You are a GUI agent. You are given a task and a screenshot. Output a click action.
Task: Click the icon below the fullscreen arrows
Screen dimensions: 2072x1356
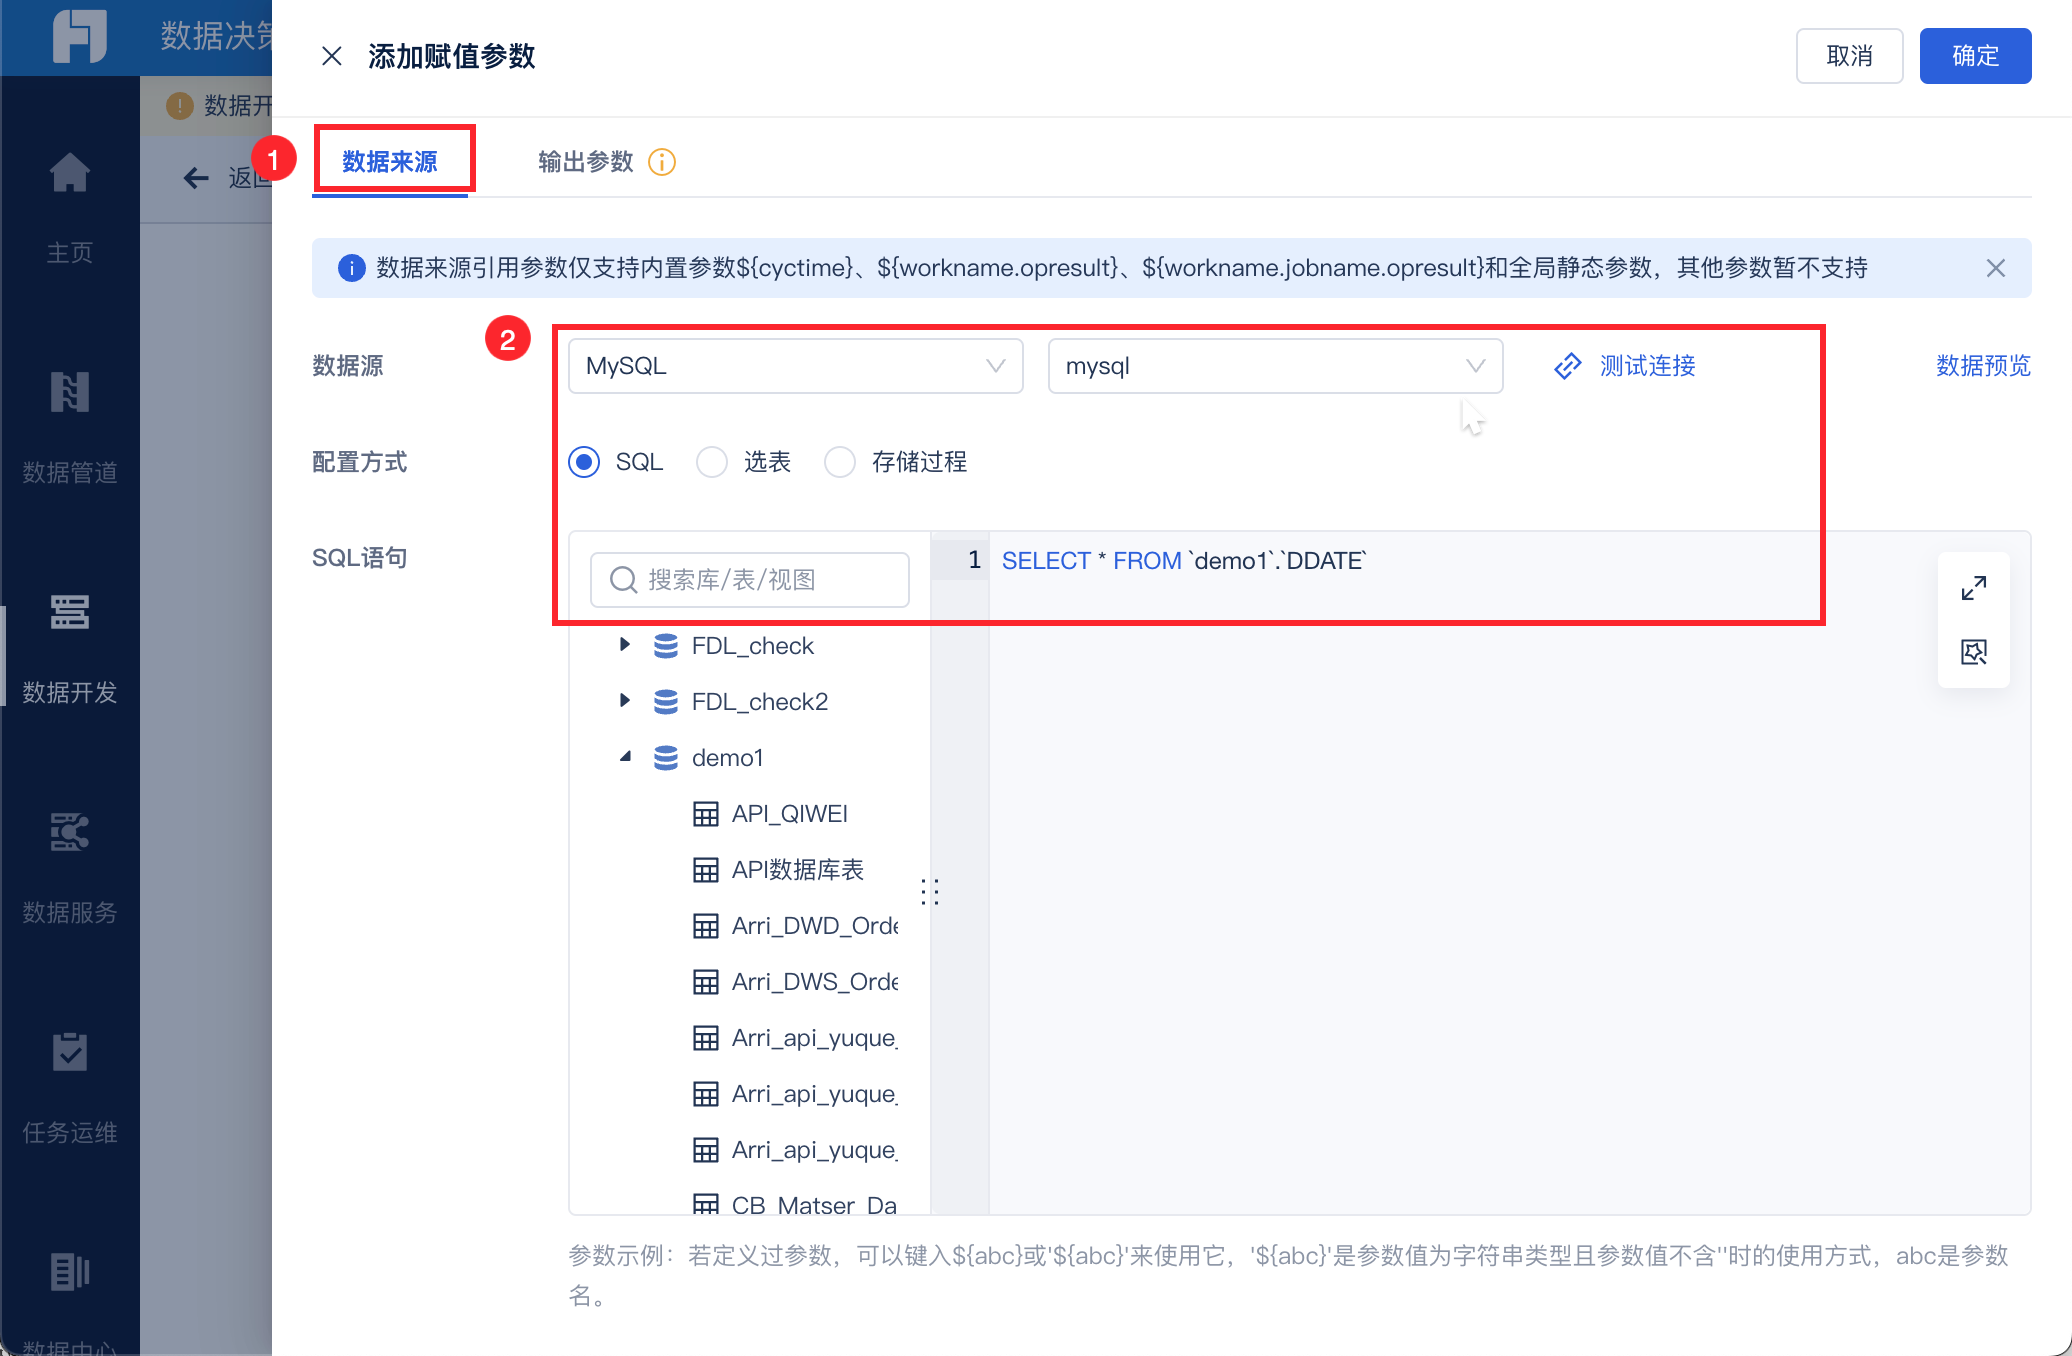click(x=1973, y=652)
